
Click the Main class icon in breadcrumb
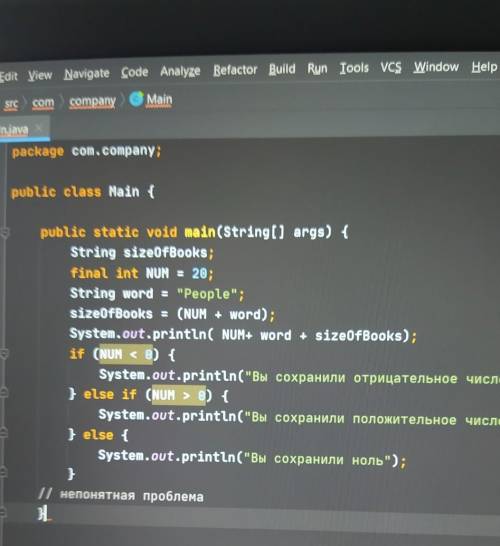136,99
